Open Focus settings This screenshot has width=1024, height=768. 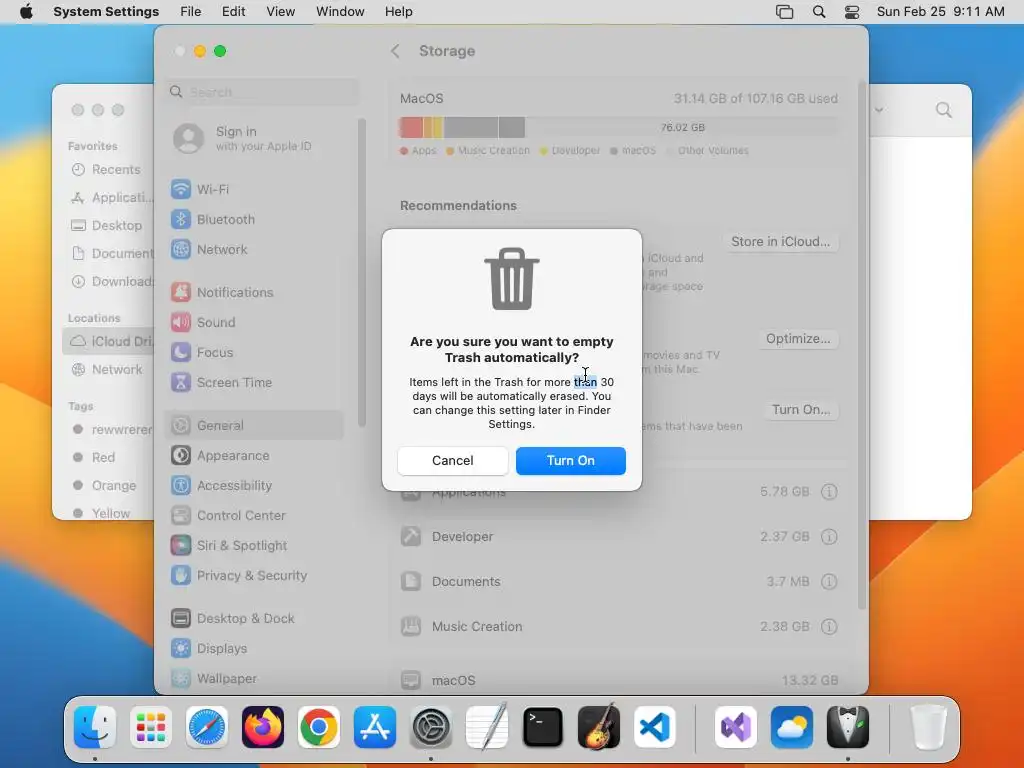[255, 352]
